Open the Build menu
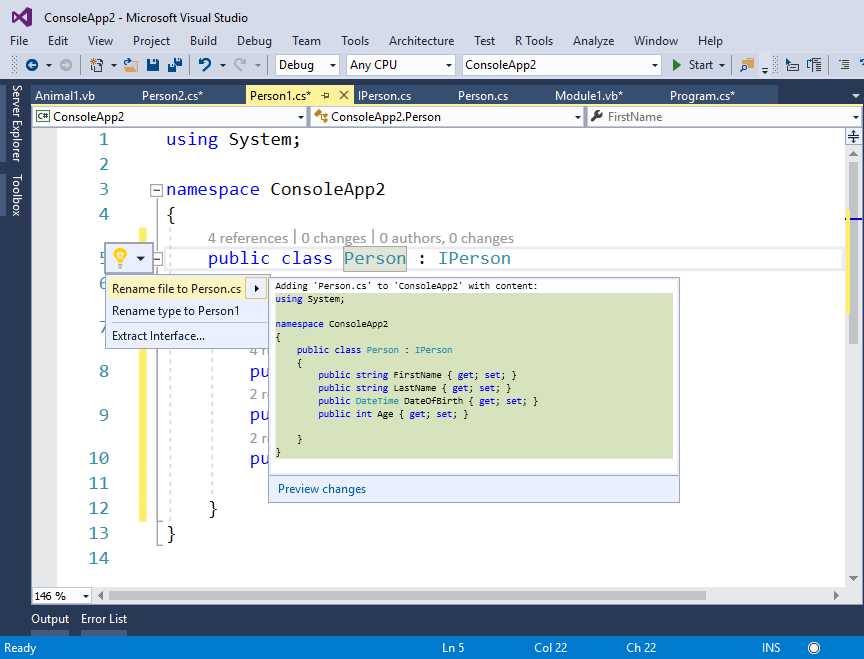 [x=203, y=41]
